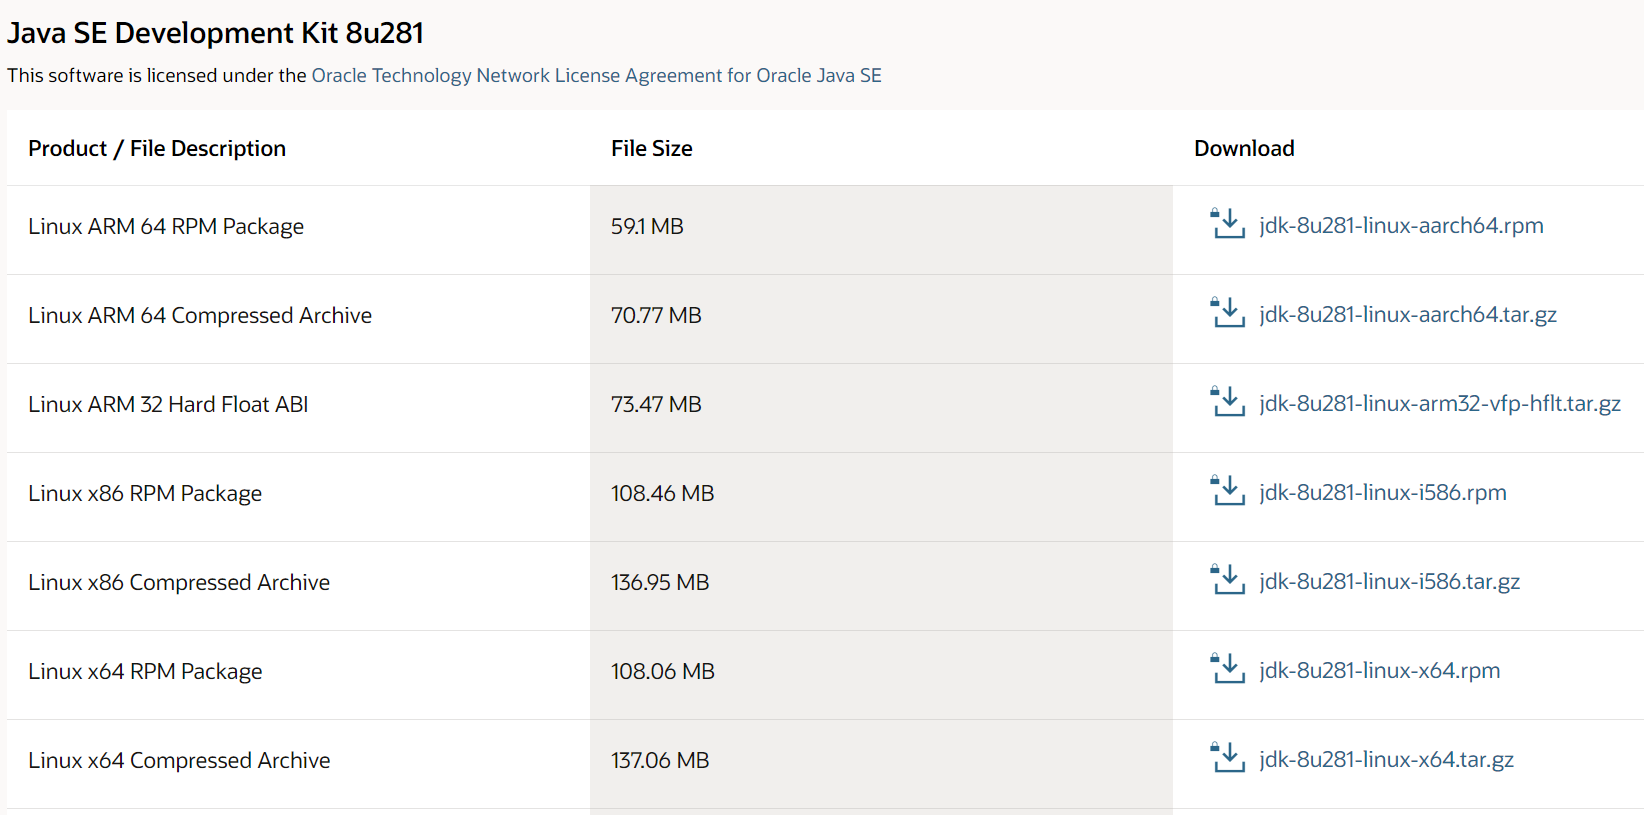Download jdk-8u281-linux-x64.rpm file link

1380,671
